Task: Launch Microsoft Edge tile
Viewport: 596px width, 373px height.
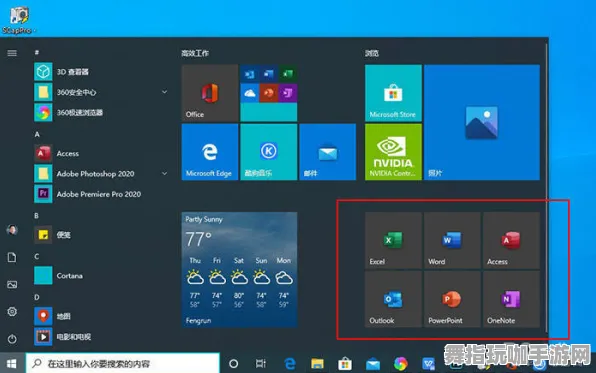Action: pyautogui.click(x=210, y=152)
